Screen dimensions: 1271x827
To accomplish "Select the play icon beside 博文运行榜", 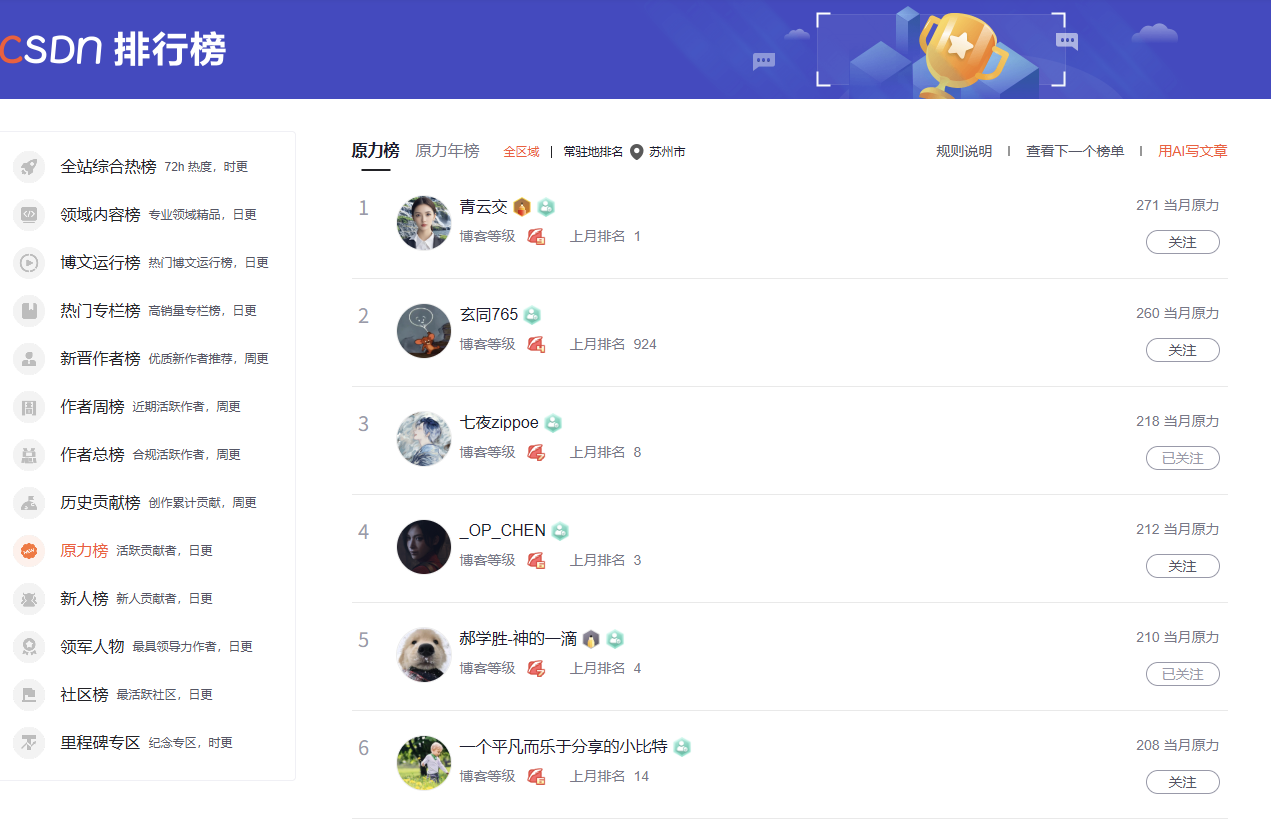I will coord(29,263).
